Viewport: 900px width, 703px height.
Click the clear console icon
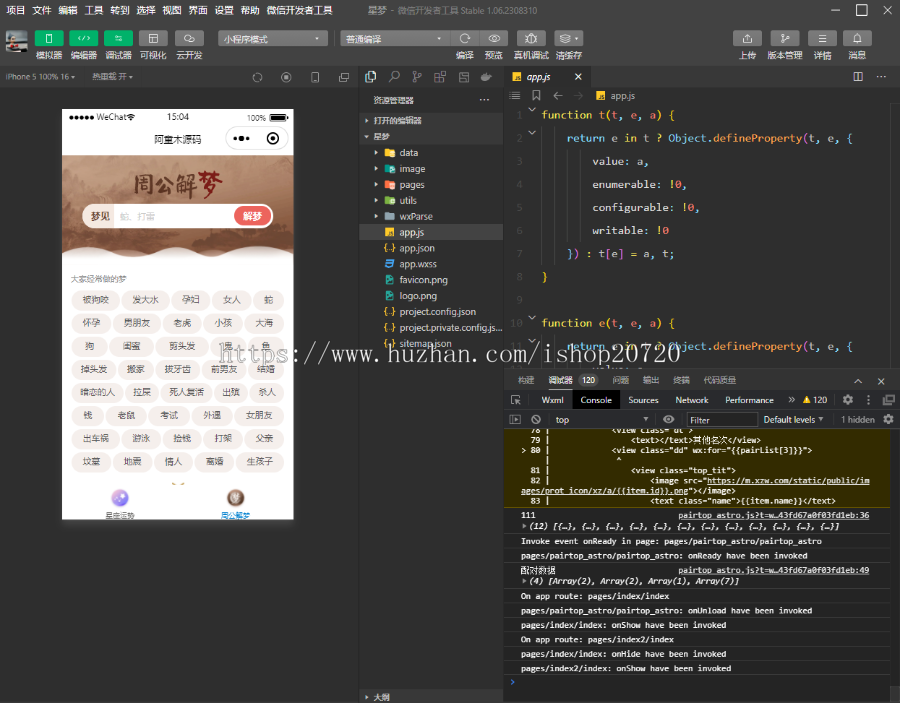point(536,420)
